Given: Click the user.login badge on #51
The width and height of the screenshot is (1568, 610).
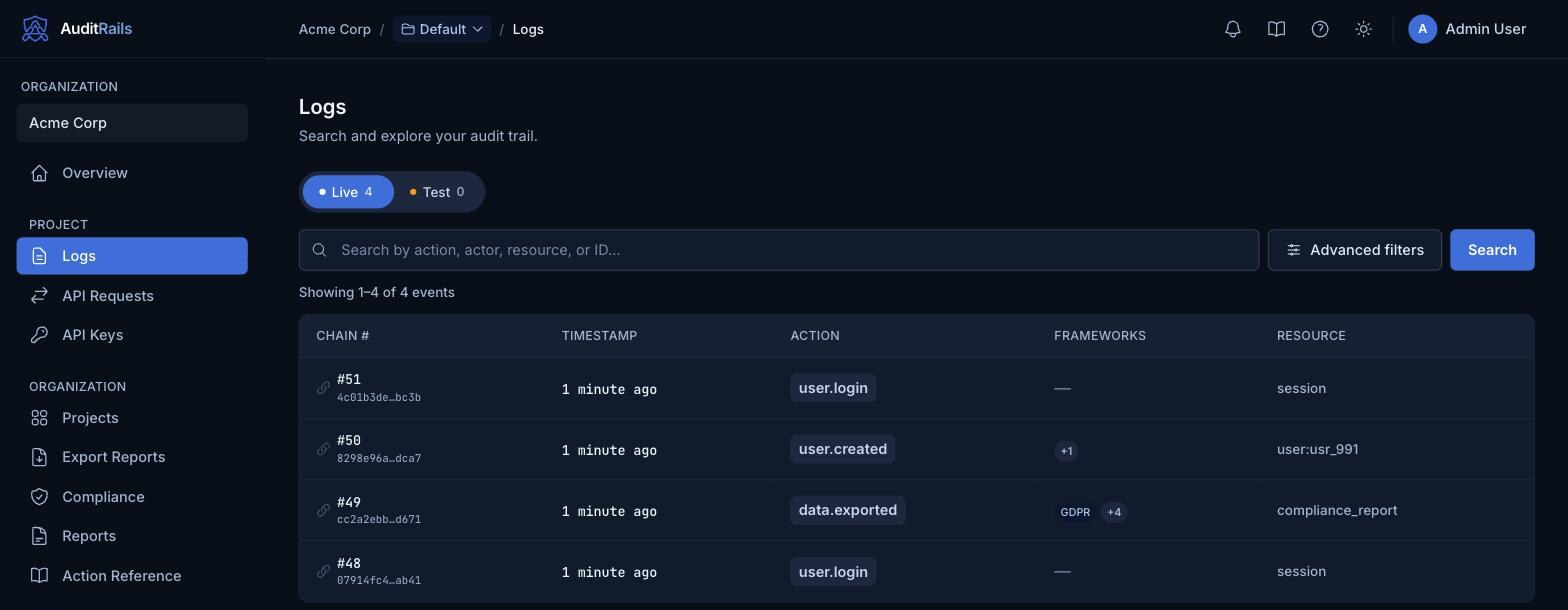Looking at the screenshot, I should 833,388.
